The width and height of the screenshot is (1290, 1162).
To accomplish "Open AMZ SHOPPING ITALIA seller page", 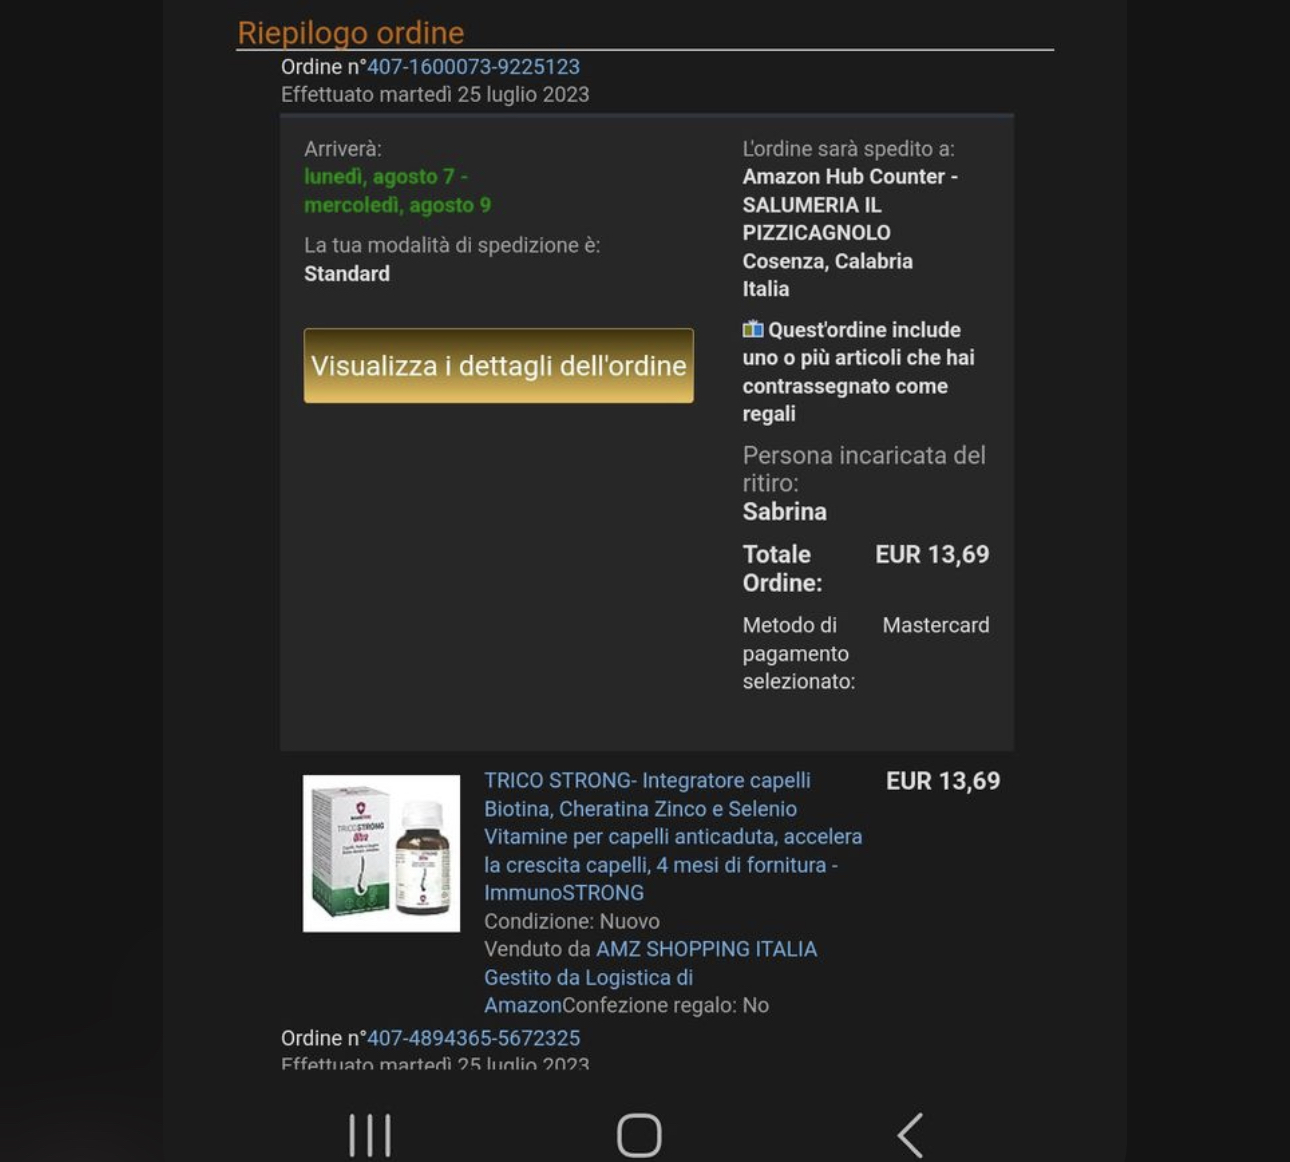I will [706, 949].
